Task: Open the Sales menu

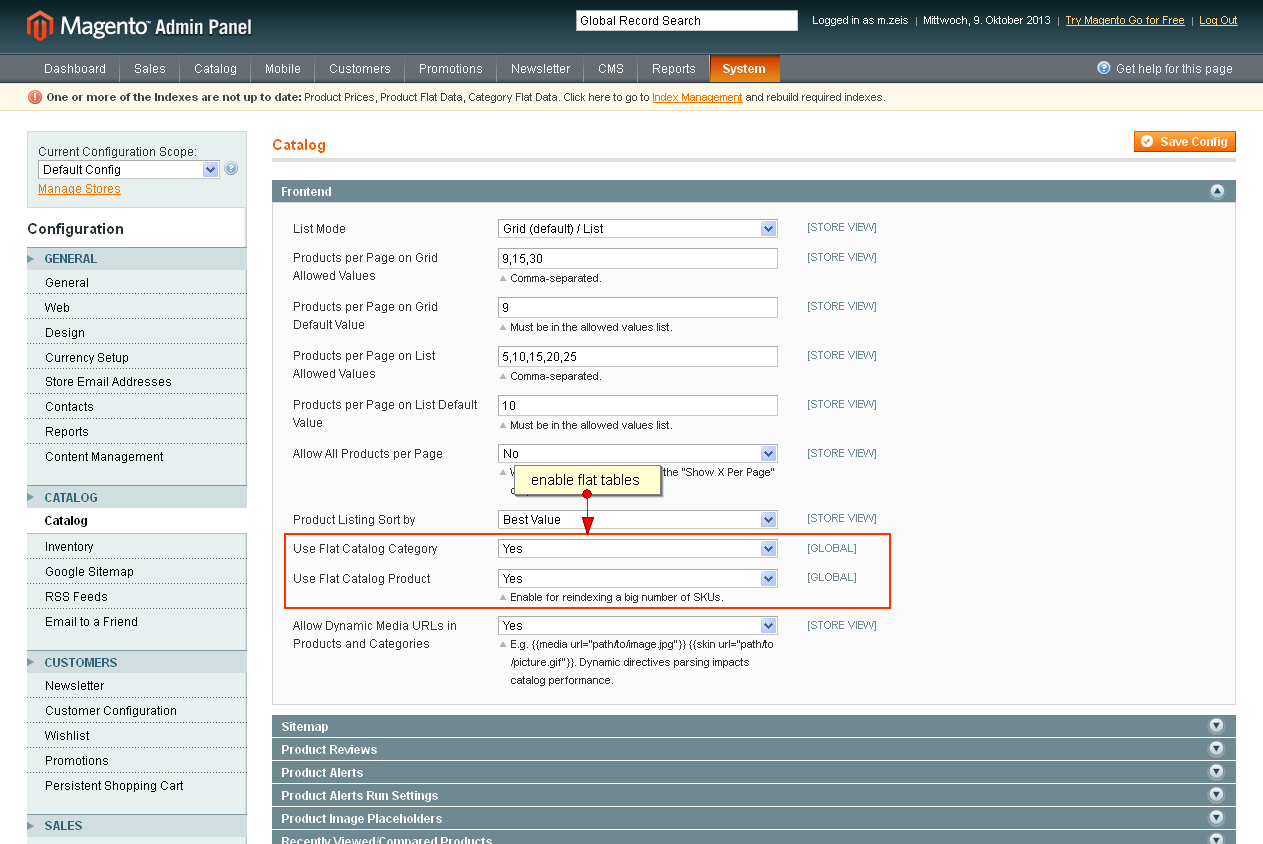Action: coord(150,69)
